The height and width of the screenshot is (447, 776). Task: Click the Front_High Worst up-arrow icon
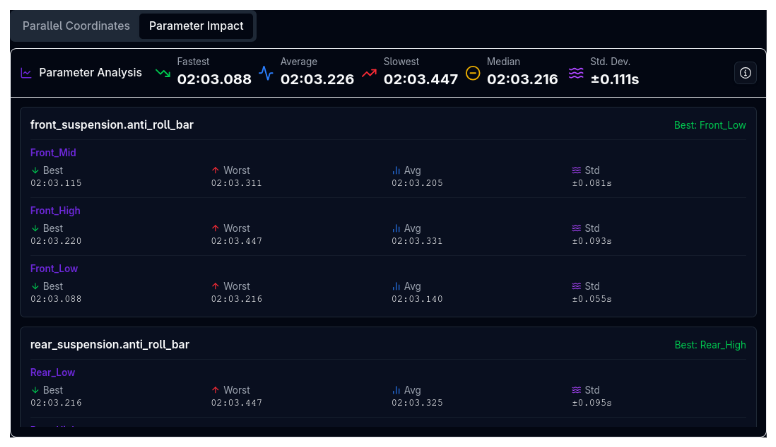point(215,229)
